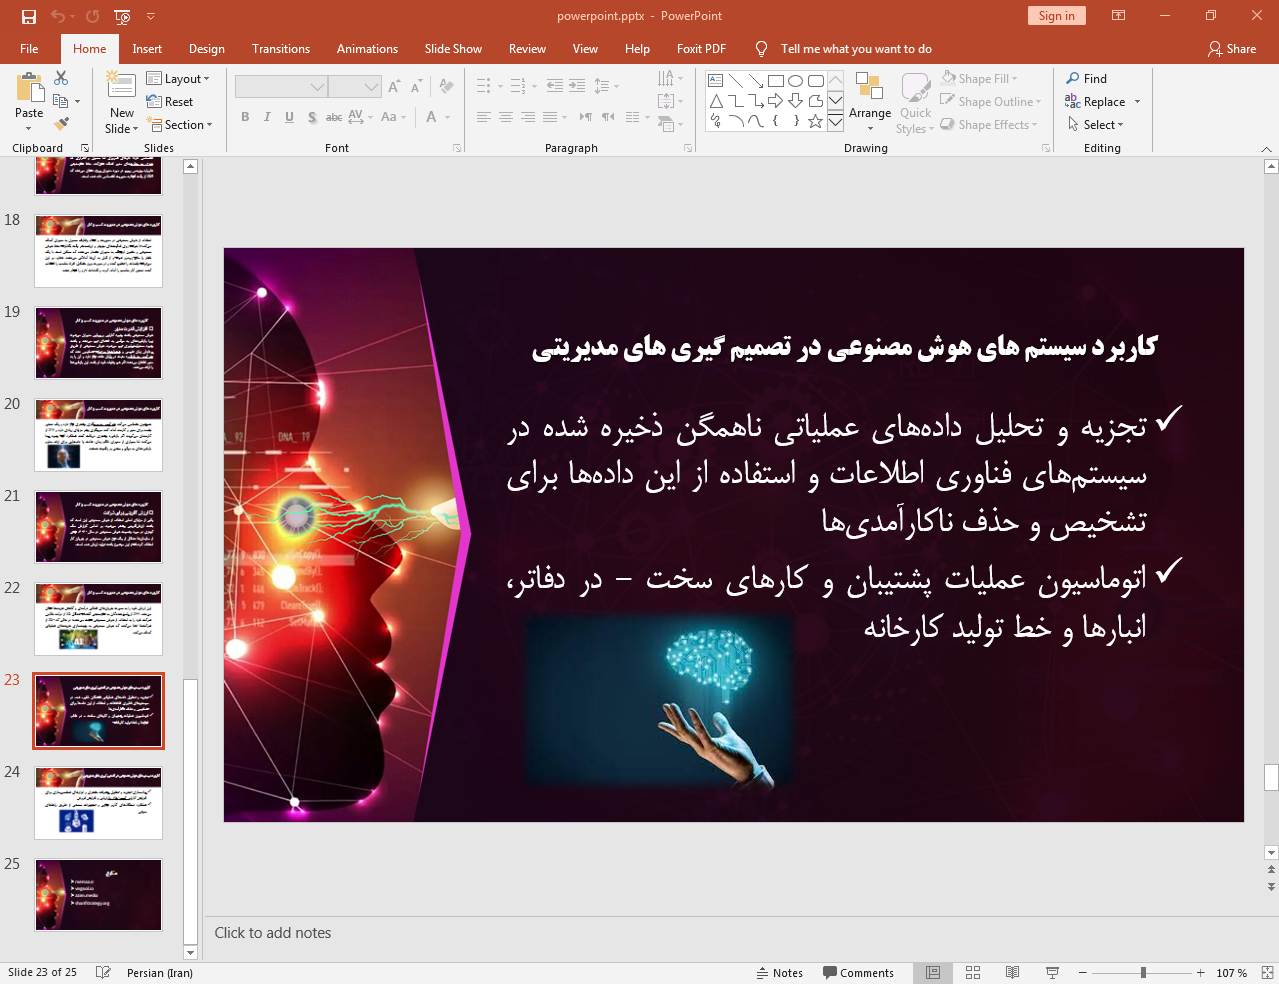This screenshot has width=1279, height=984.
Task: Switch to Reading View icon
Action: click(1012, 973)
